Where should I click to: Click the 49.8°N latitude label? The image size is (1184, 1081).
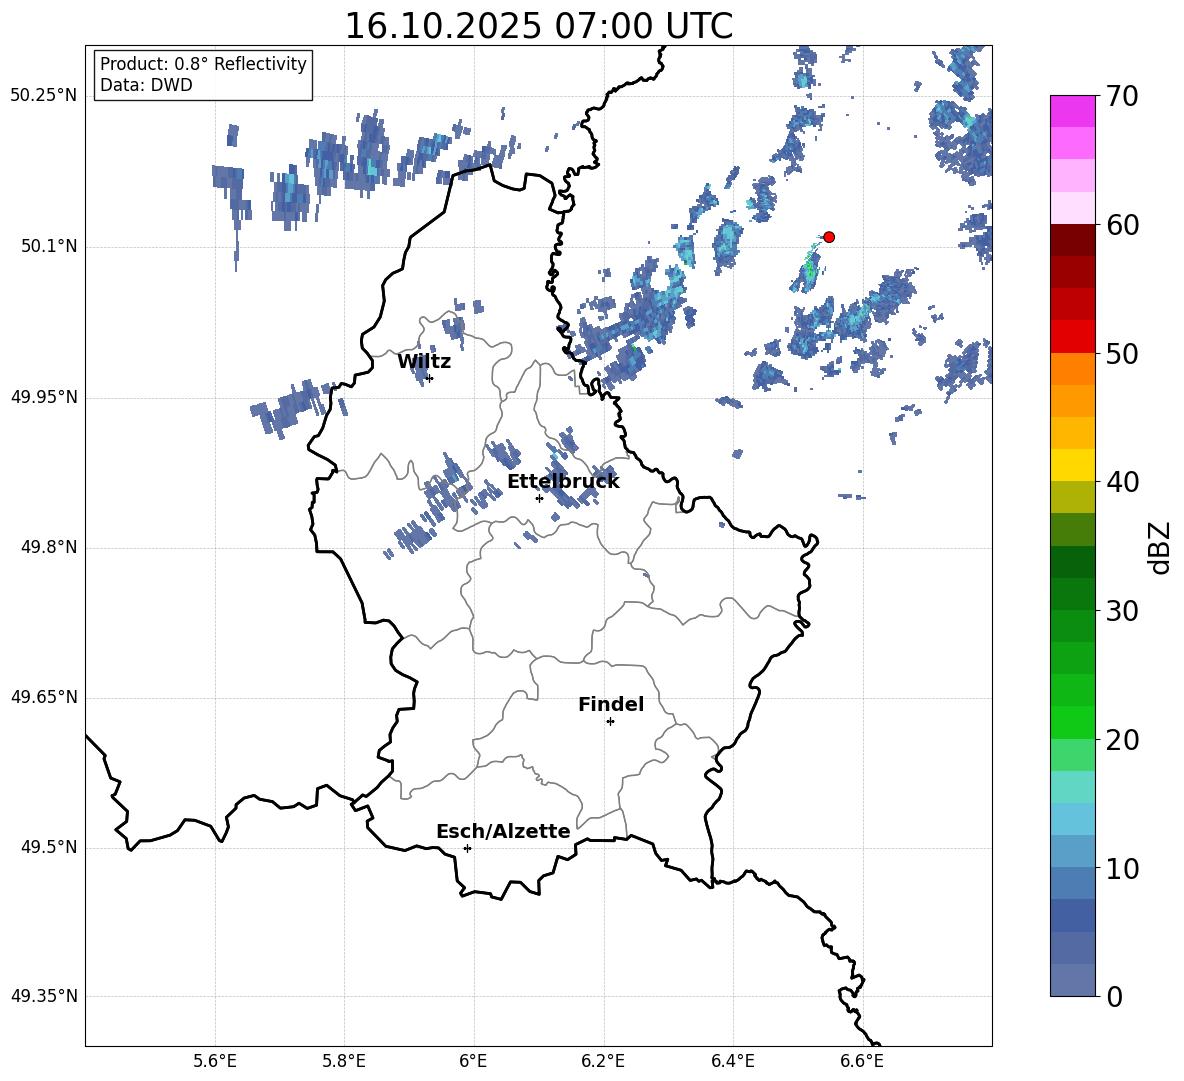[49, 547]
